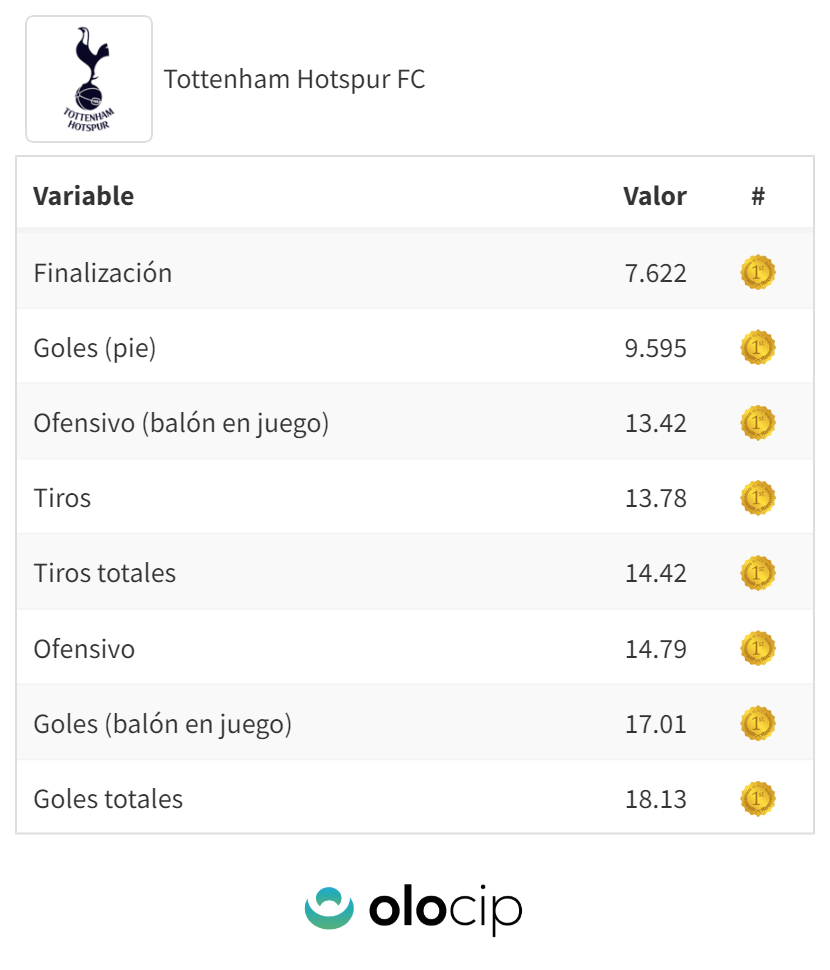Click the gold medal in the Tiros row
This screenshot has height=970, width=830.
(x=758, y=498)
